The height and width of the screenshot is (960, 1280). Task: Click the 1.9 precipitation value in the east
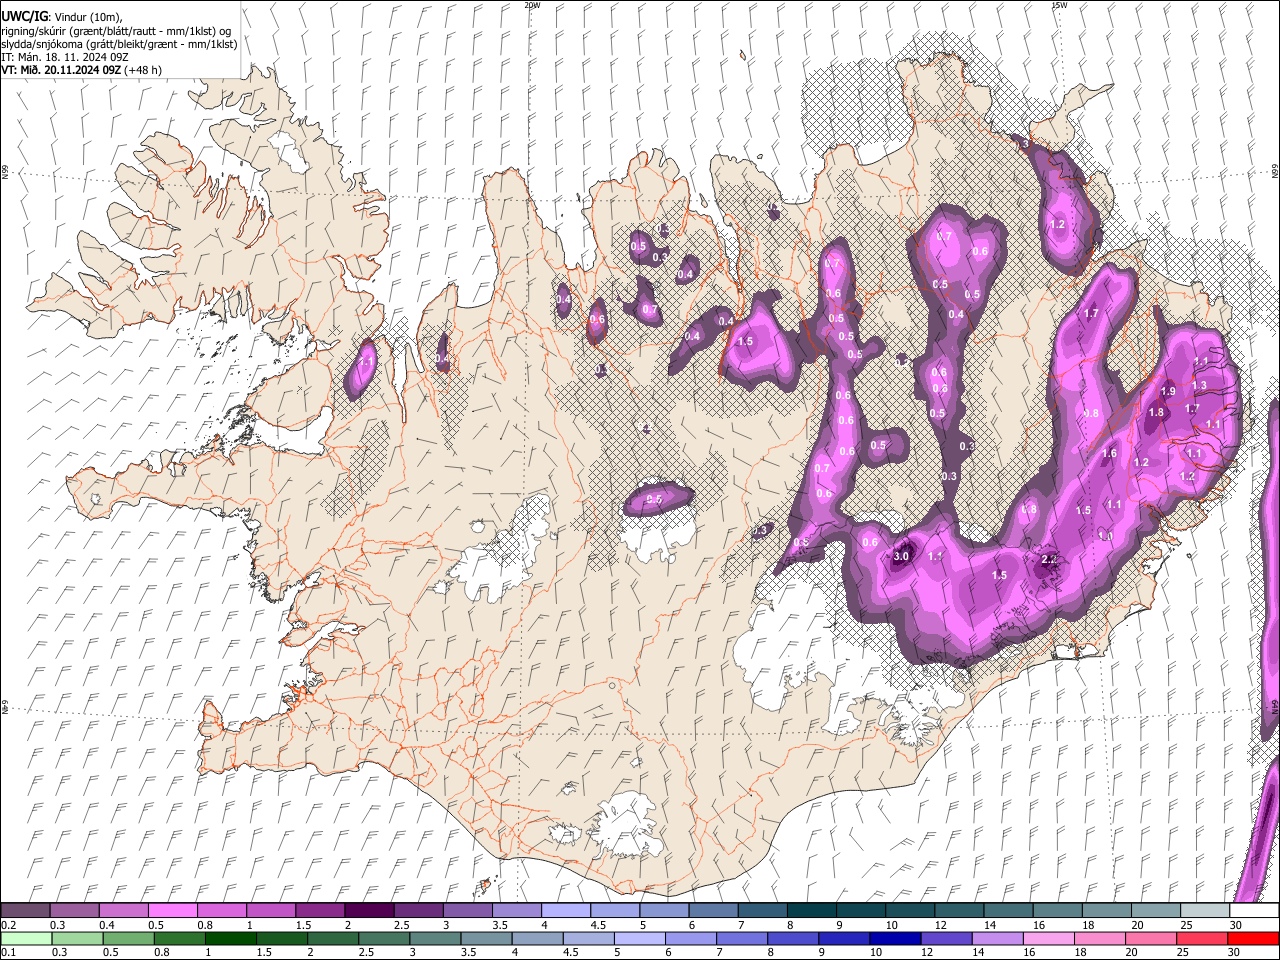[1168, 391]
